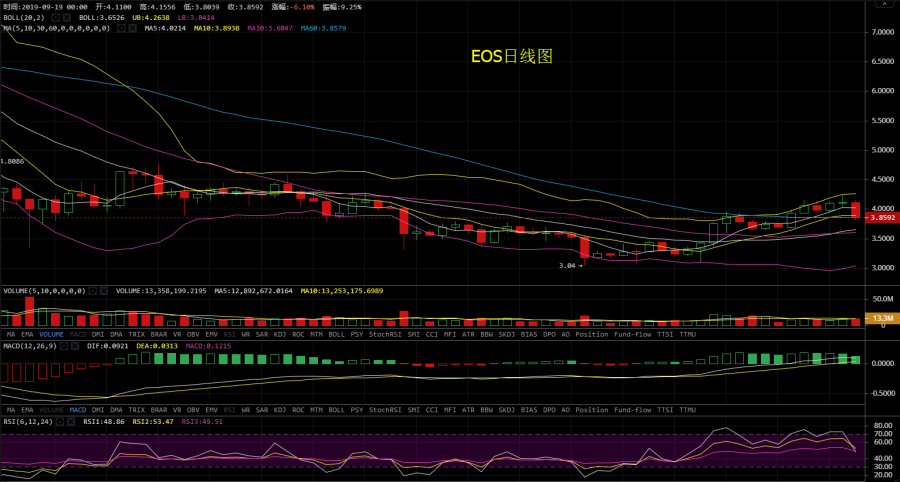The height and width of the screenshot is (482, 900).
Task: Select OBV tab in row under volume chart
Action: tap(193, 334)
